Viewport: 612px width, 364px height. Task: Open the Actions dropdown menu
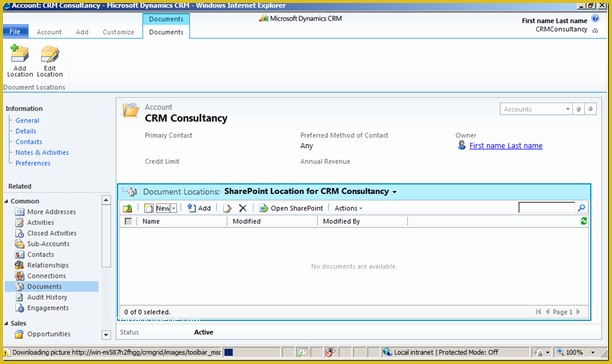click(x=348, y=208)
